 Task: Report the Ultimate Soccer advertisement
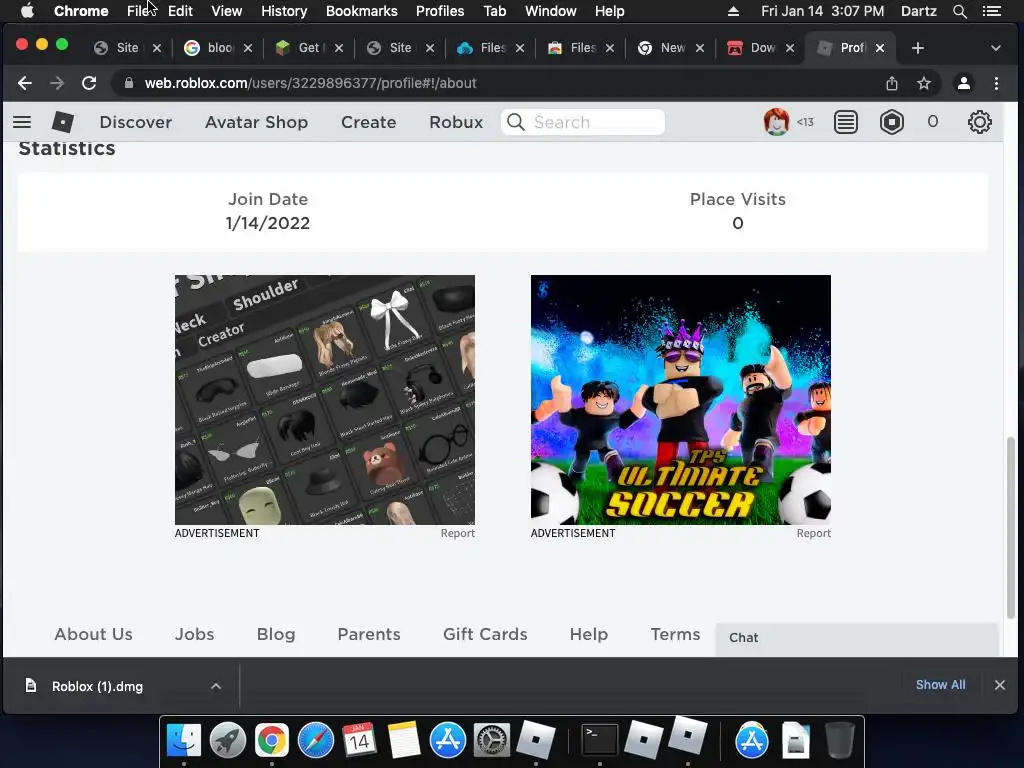[x=814, y=533]
